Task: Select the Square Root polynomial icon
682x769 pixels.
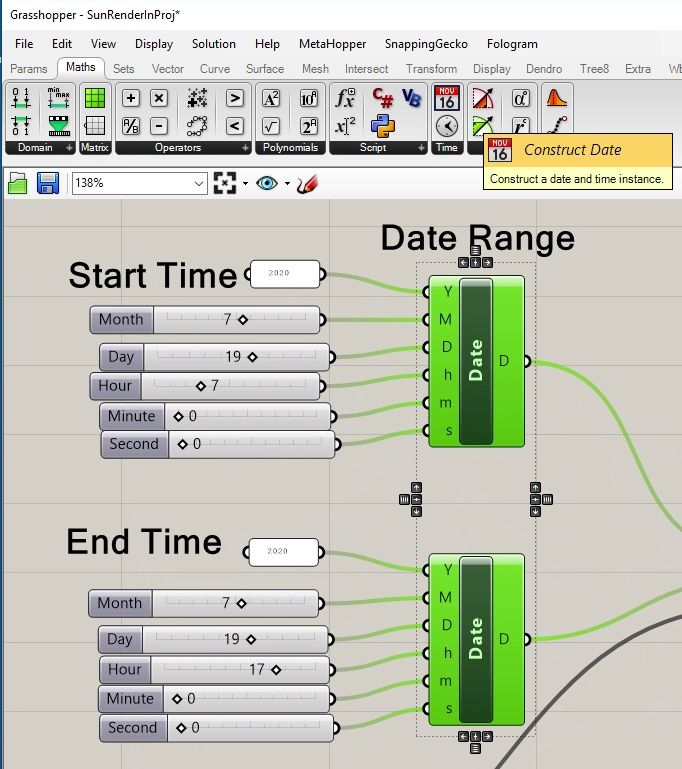Action: point(271,126)
